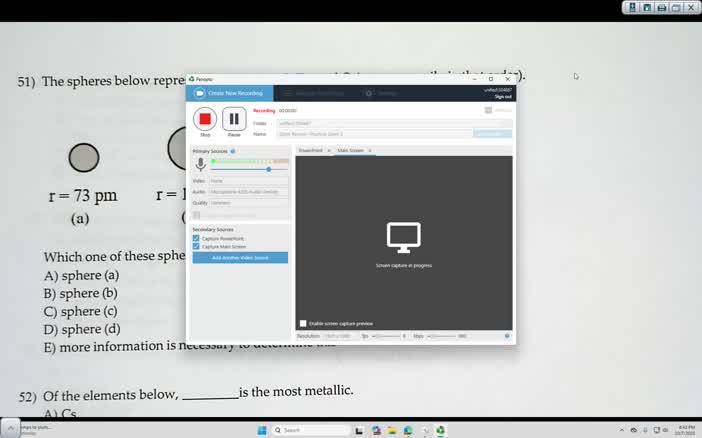Enable screen capture preview checkbox

303,323
